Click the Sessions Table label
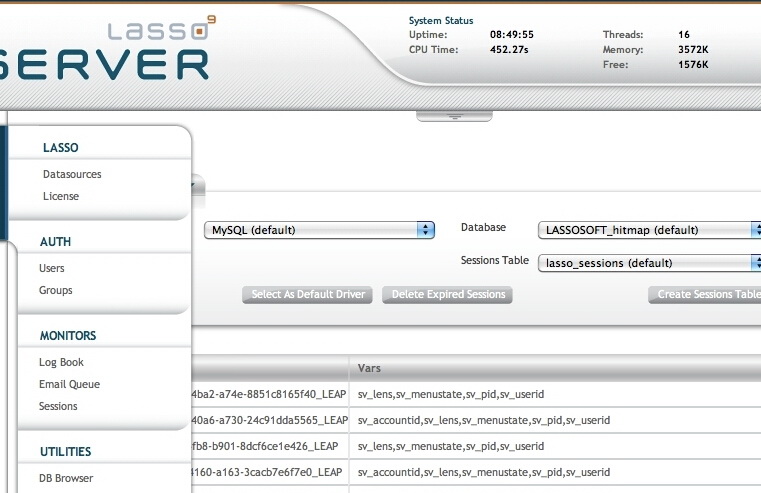Viewport: 761px width, 493px height. [495, 260]
